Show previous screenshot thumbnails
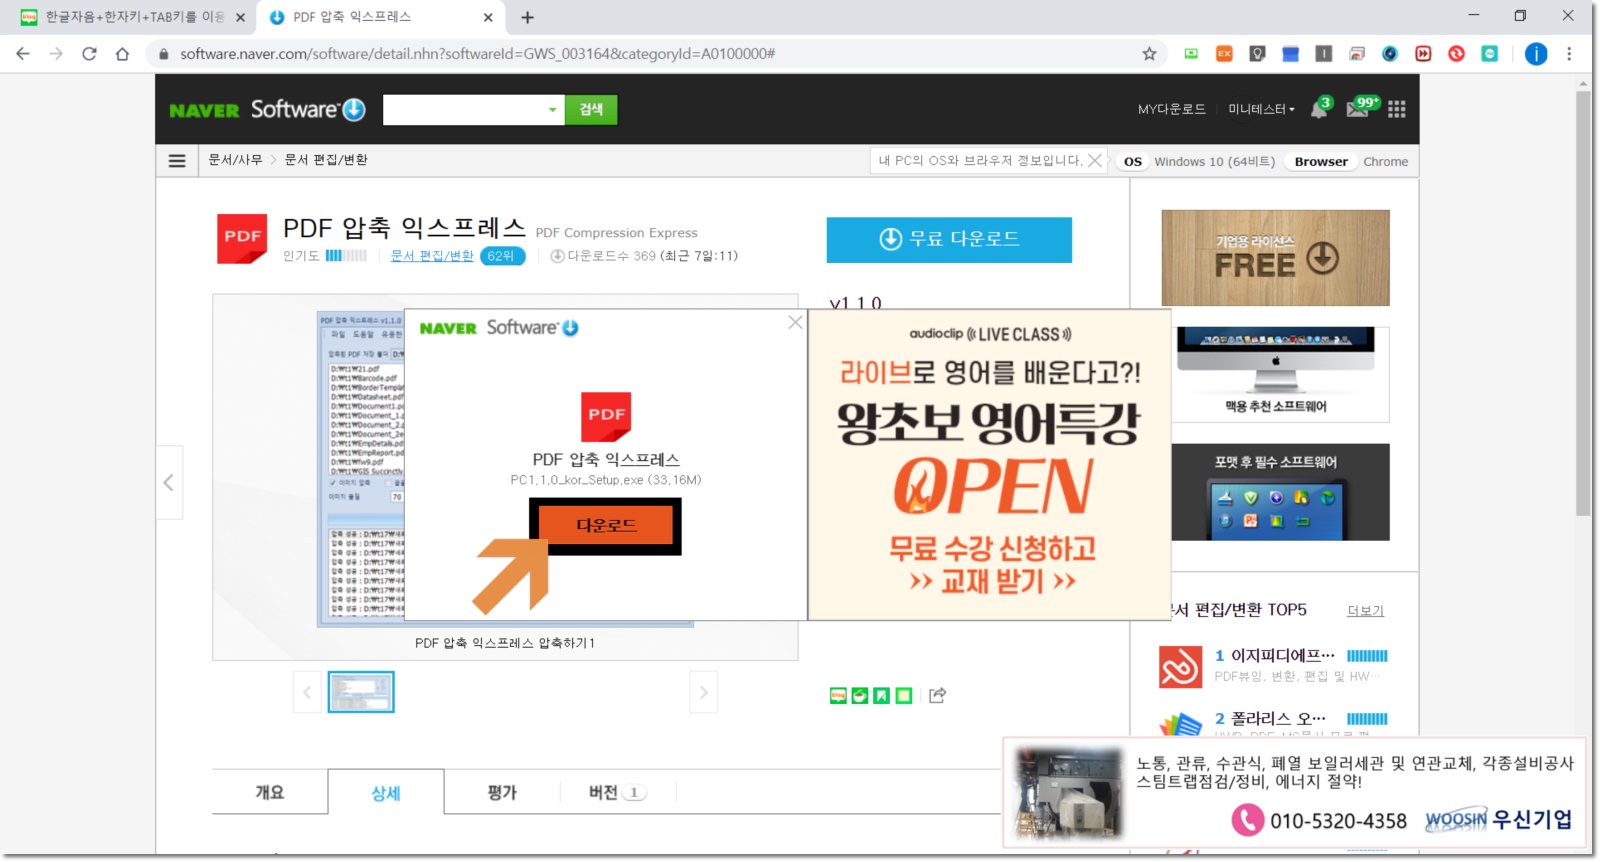The height and width of the screenshot is (862, 1600). pos(307,692)
